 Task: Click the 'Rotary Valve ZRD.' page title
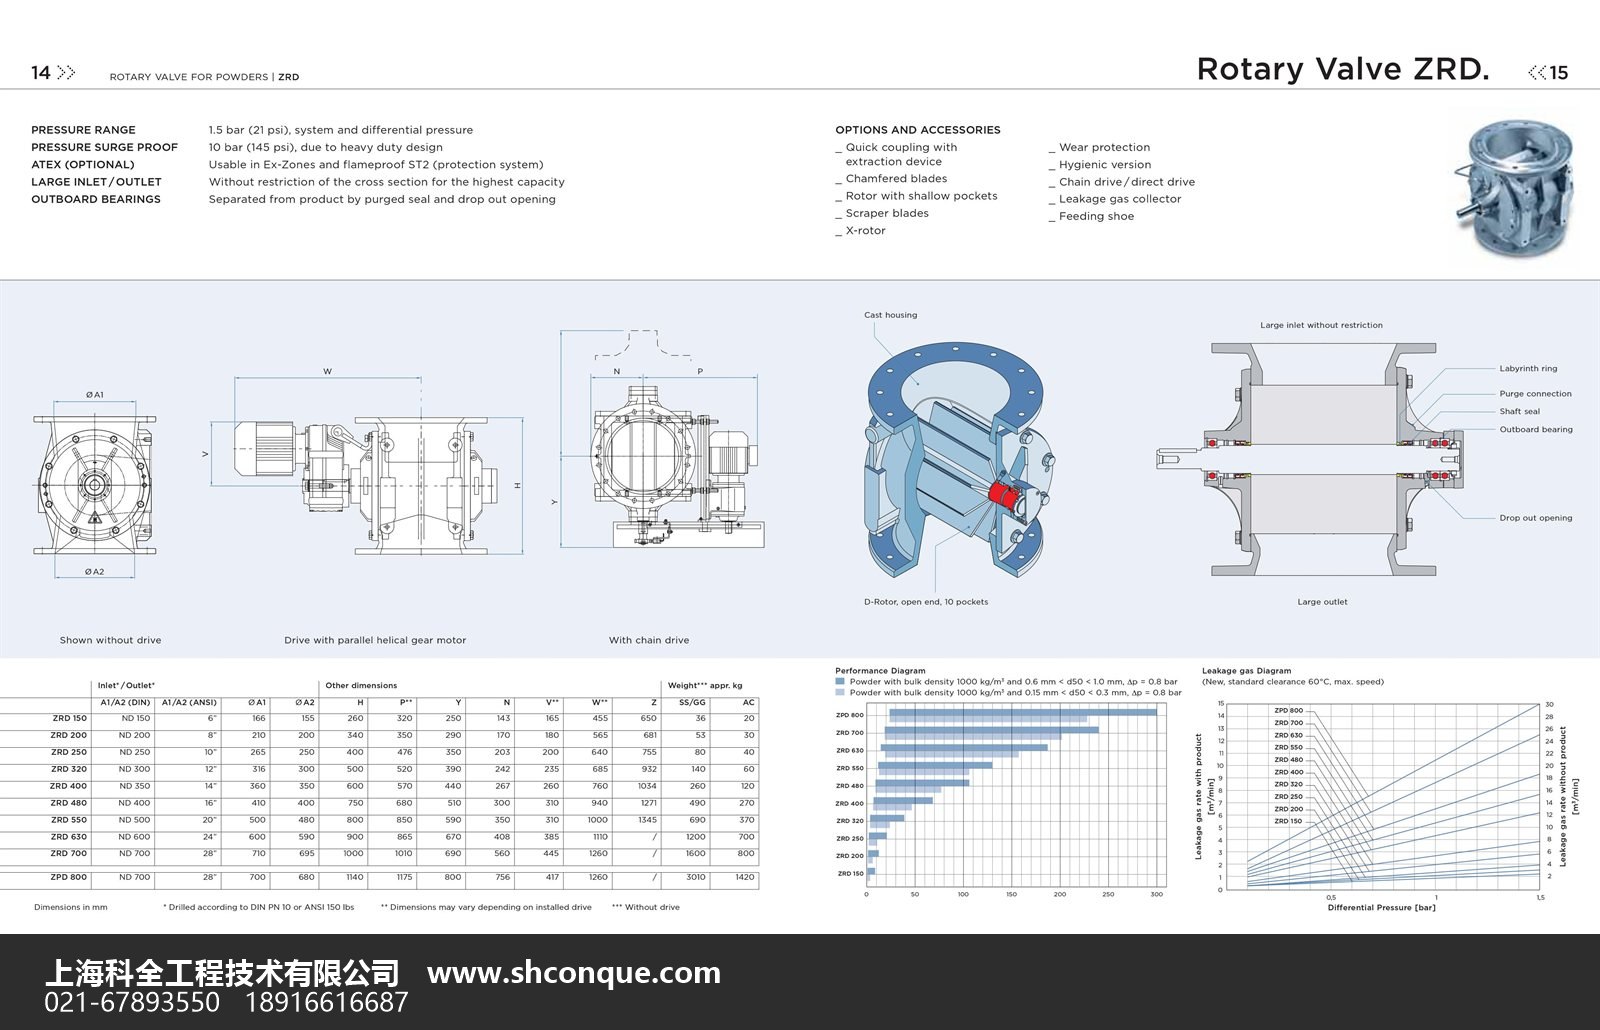1343,69
